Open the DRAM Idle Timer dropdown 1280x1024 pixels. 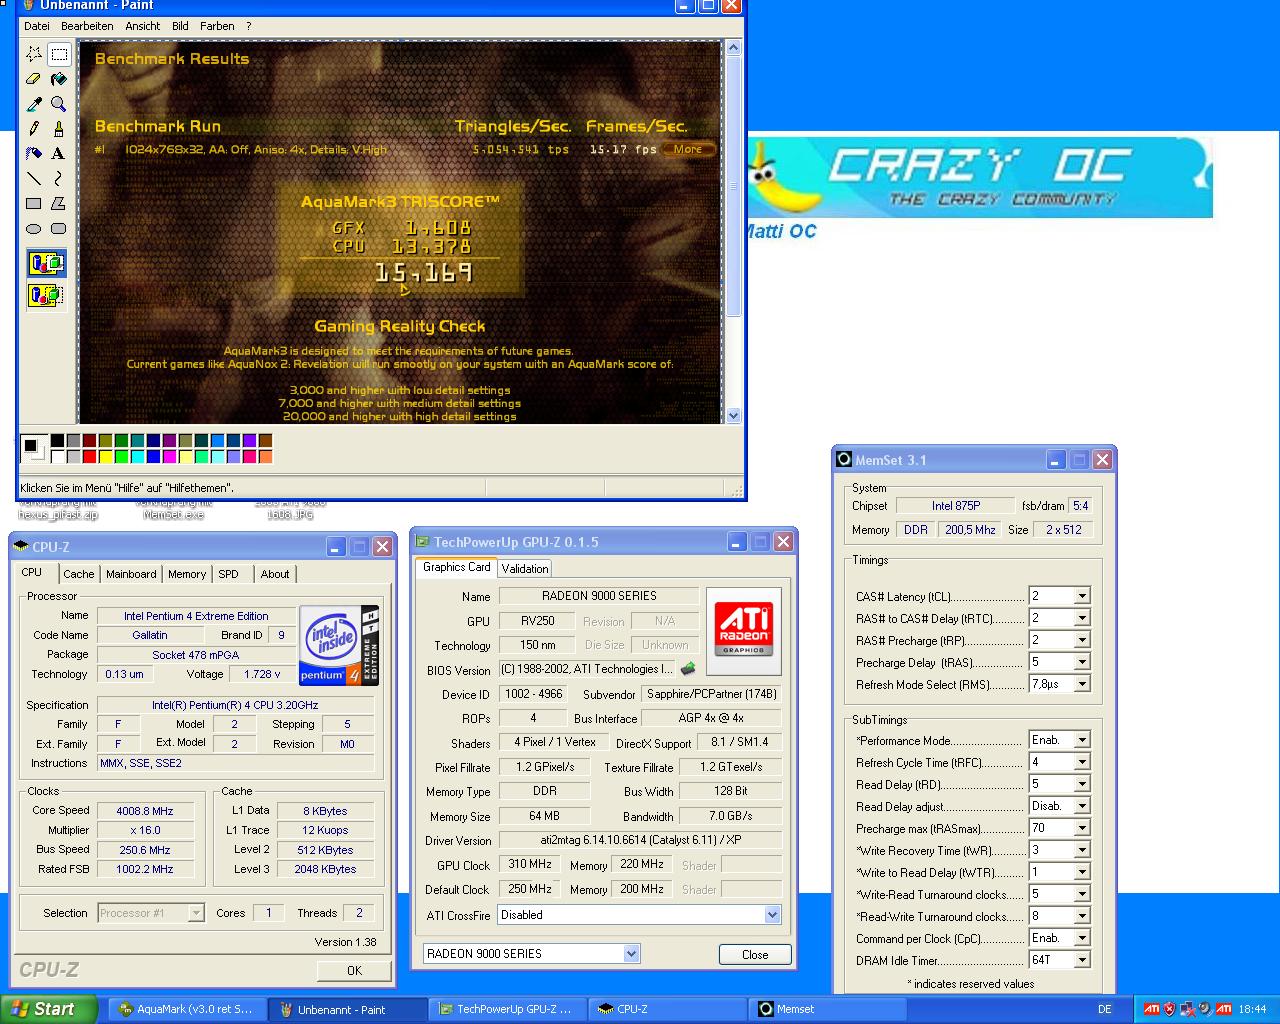pos(1081,960)
